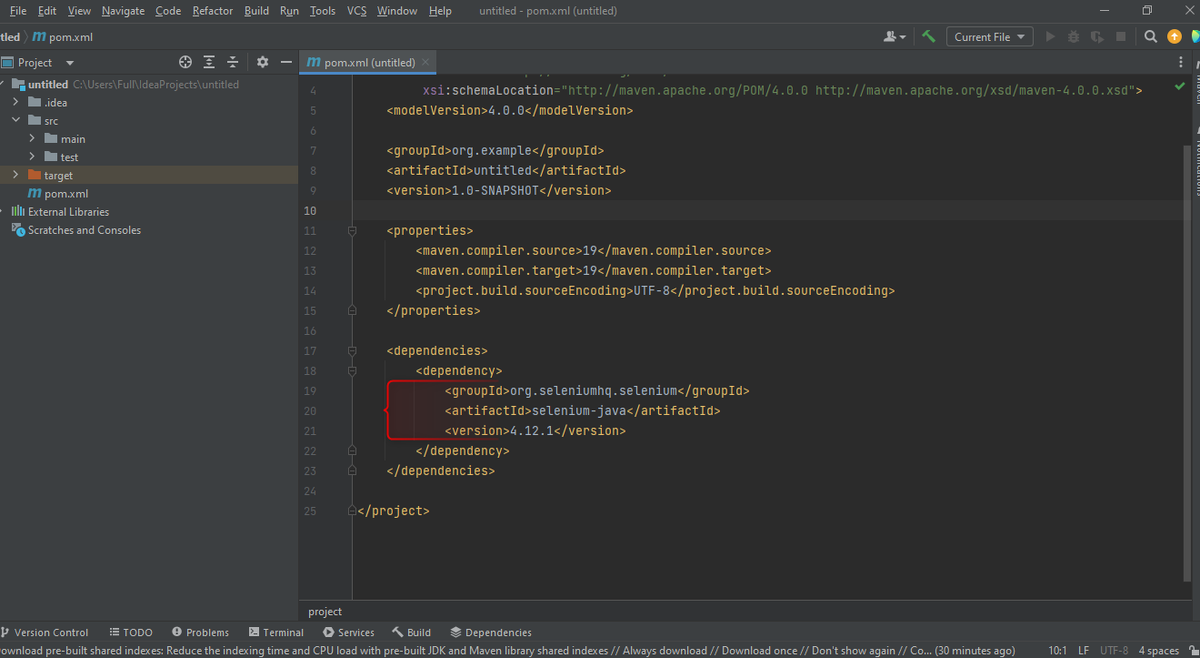Click the LF line separator widget
1200x658 pixels.
click(1084, 650)
